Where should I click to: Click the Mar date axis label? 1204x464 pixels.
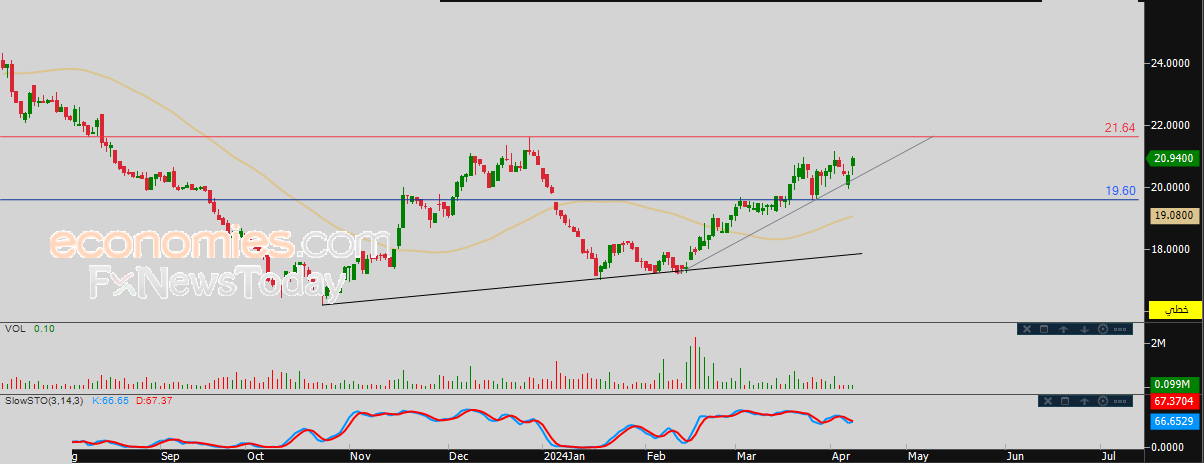747,456
